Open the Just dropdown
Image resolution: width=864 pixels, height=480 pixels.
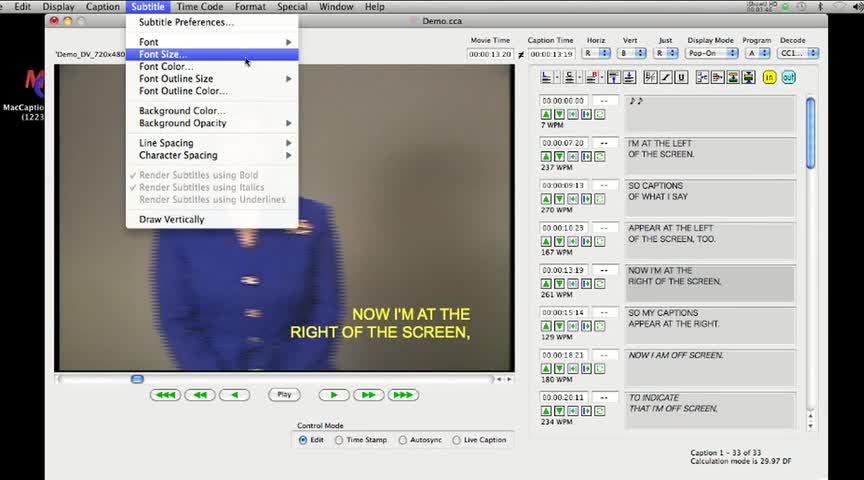[666, 53]
